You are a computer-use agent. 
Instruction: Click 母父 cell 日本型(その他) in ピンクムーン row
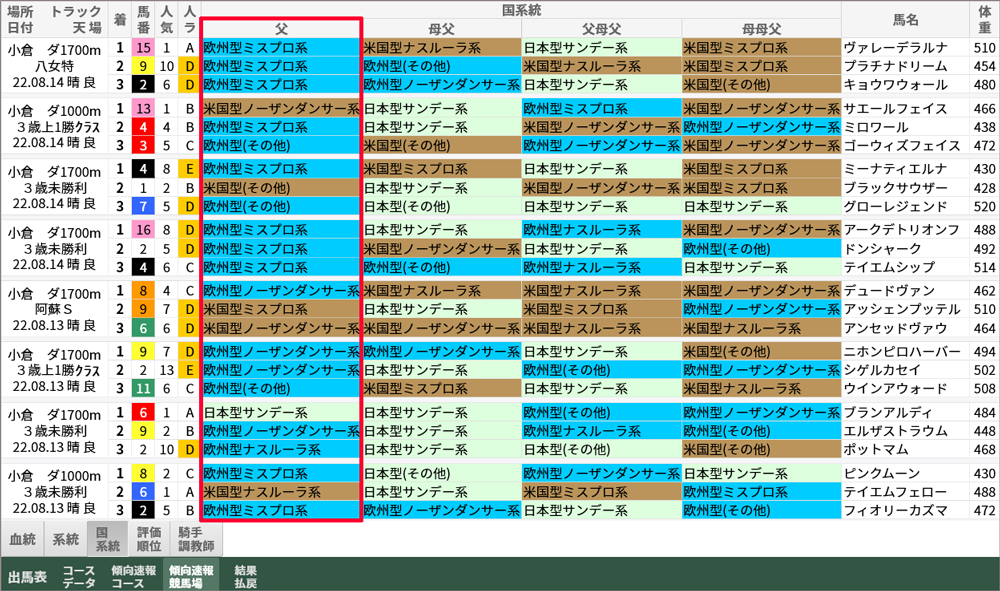(441, 474)
